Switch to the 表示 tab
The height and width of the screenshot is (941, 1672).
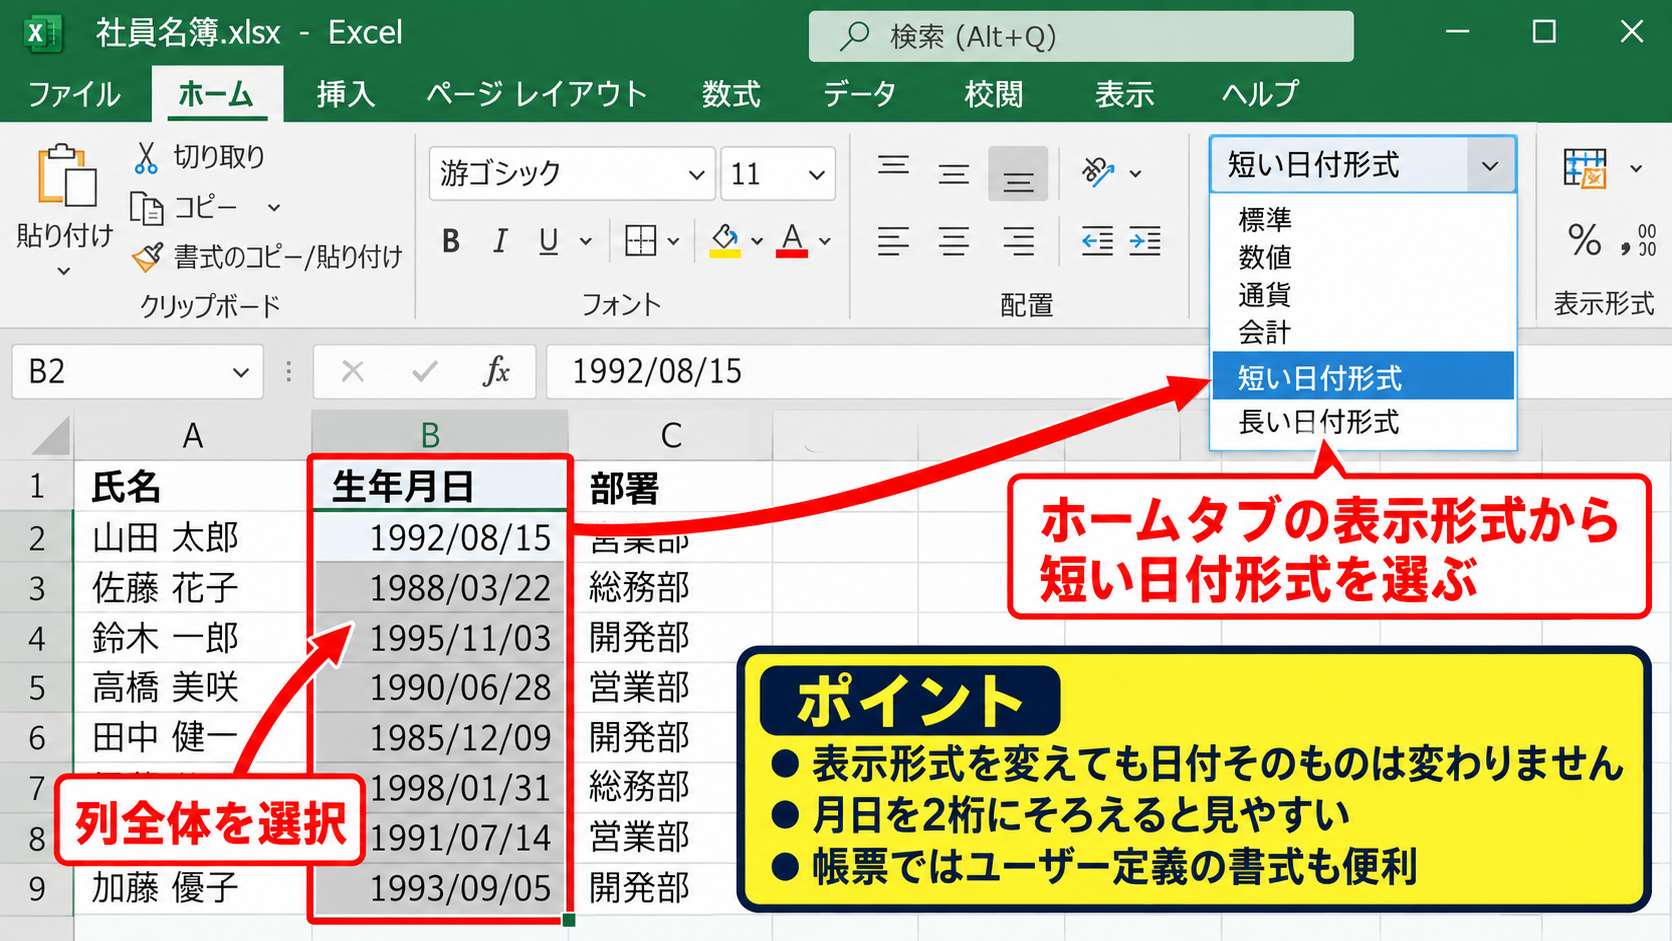[x=1124, y=94]
